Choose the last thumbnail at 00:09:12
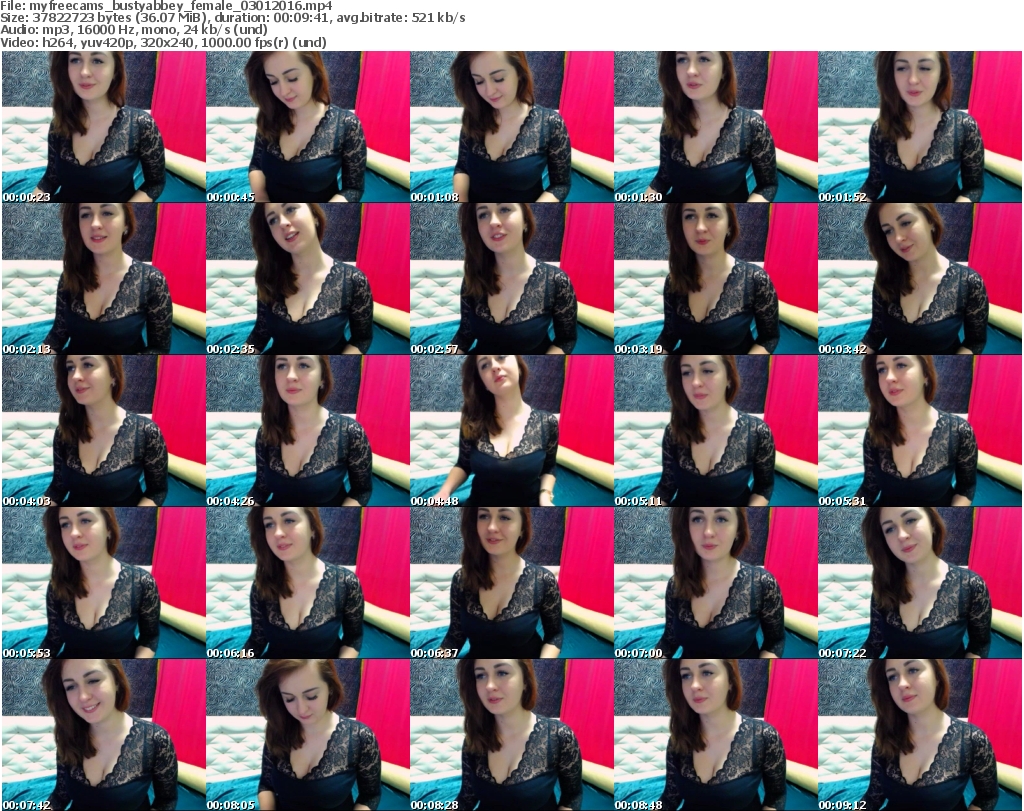The image size is (1024, 811). [x=920, y=735]
